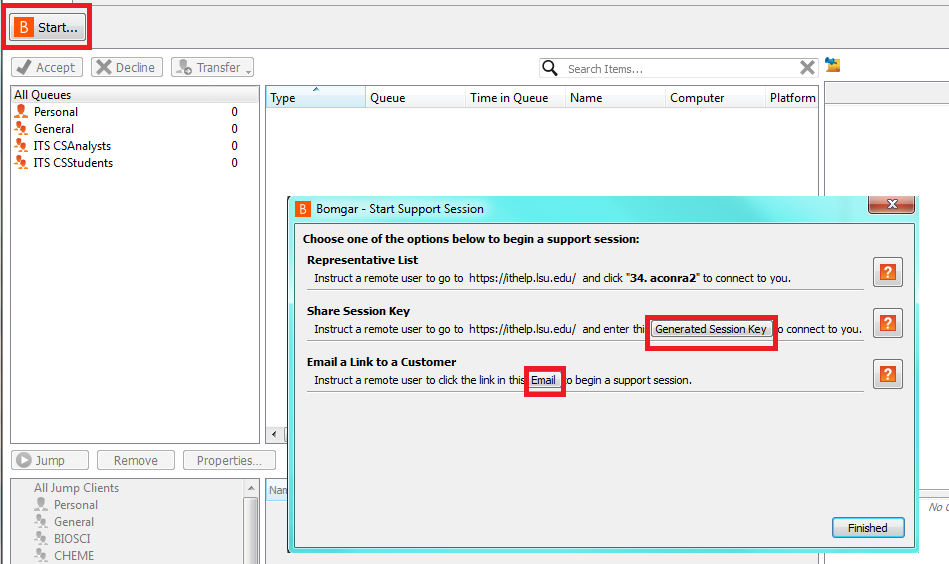Click the queue table left scroll arrow
The width and height of the screenshot is (949, 564).
tap(274, 434)
